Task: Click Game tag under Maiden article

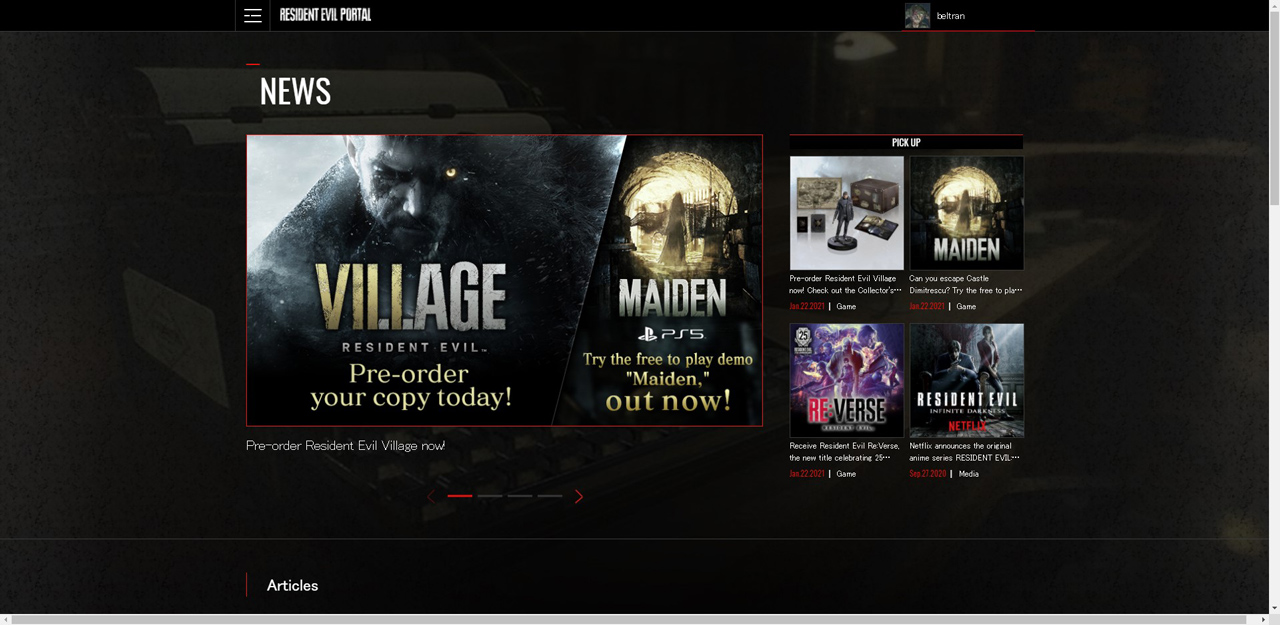Action: coord(966,307)
